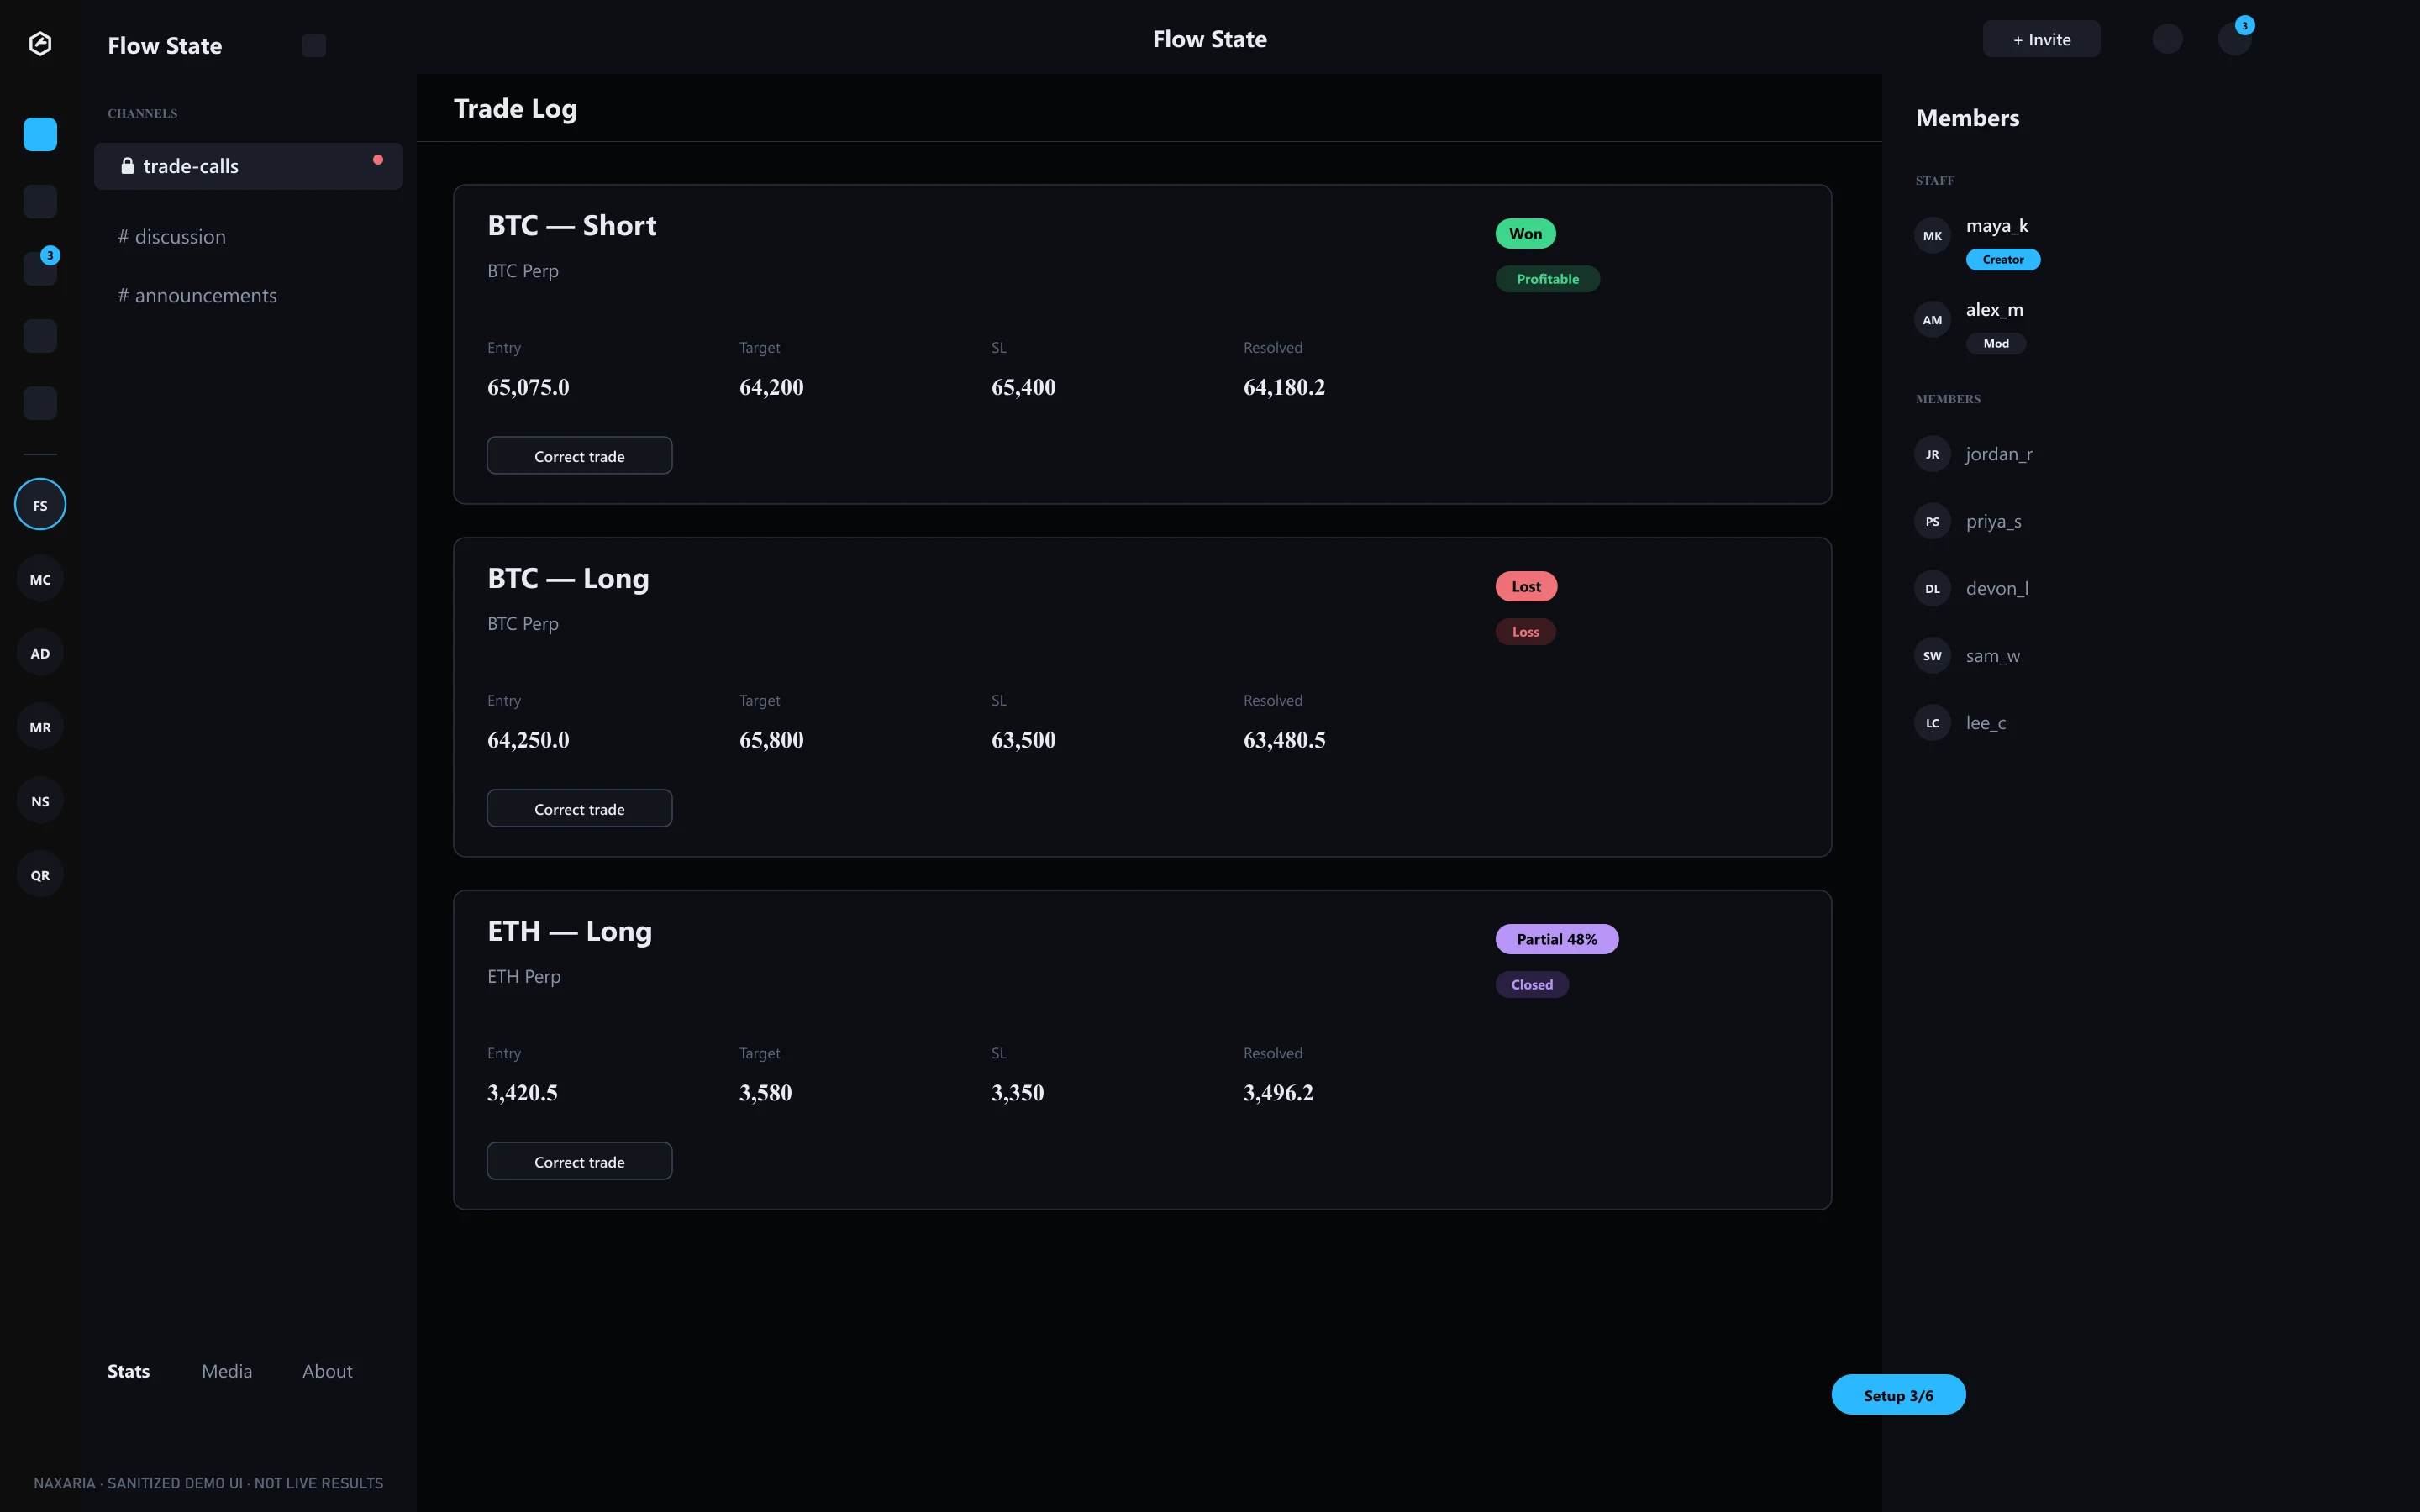Image resolution: width=2420 pixels, height=1512 pixels.
Task: Open maya_k's MK avatar
Action: [1932, 236]
